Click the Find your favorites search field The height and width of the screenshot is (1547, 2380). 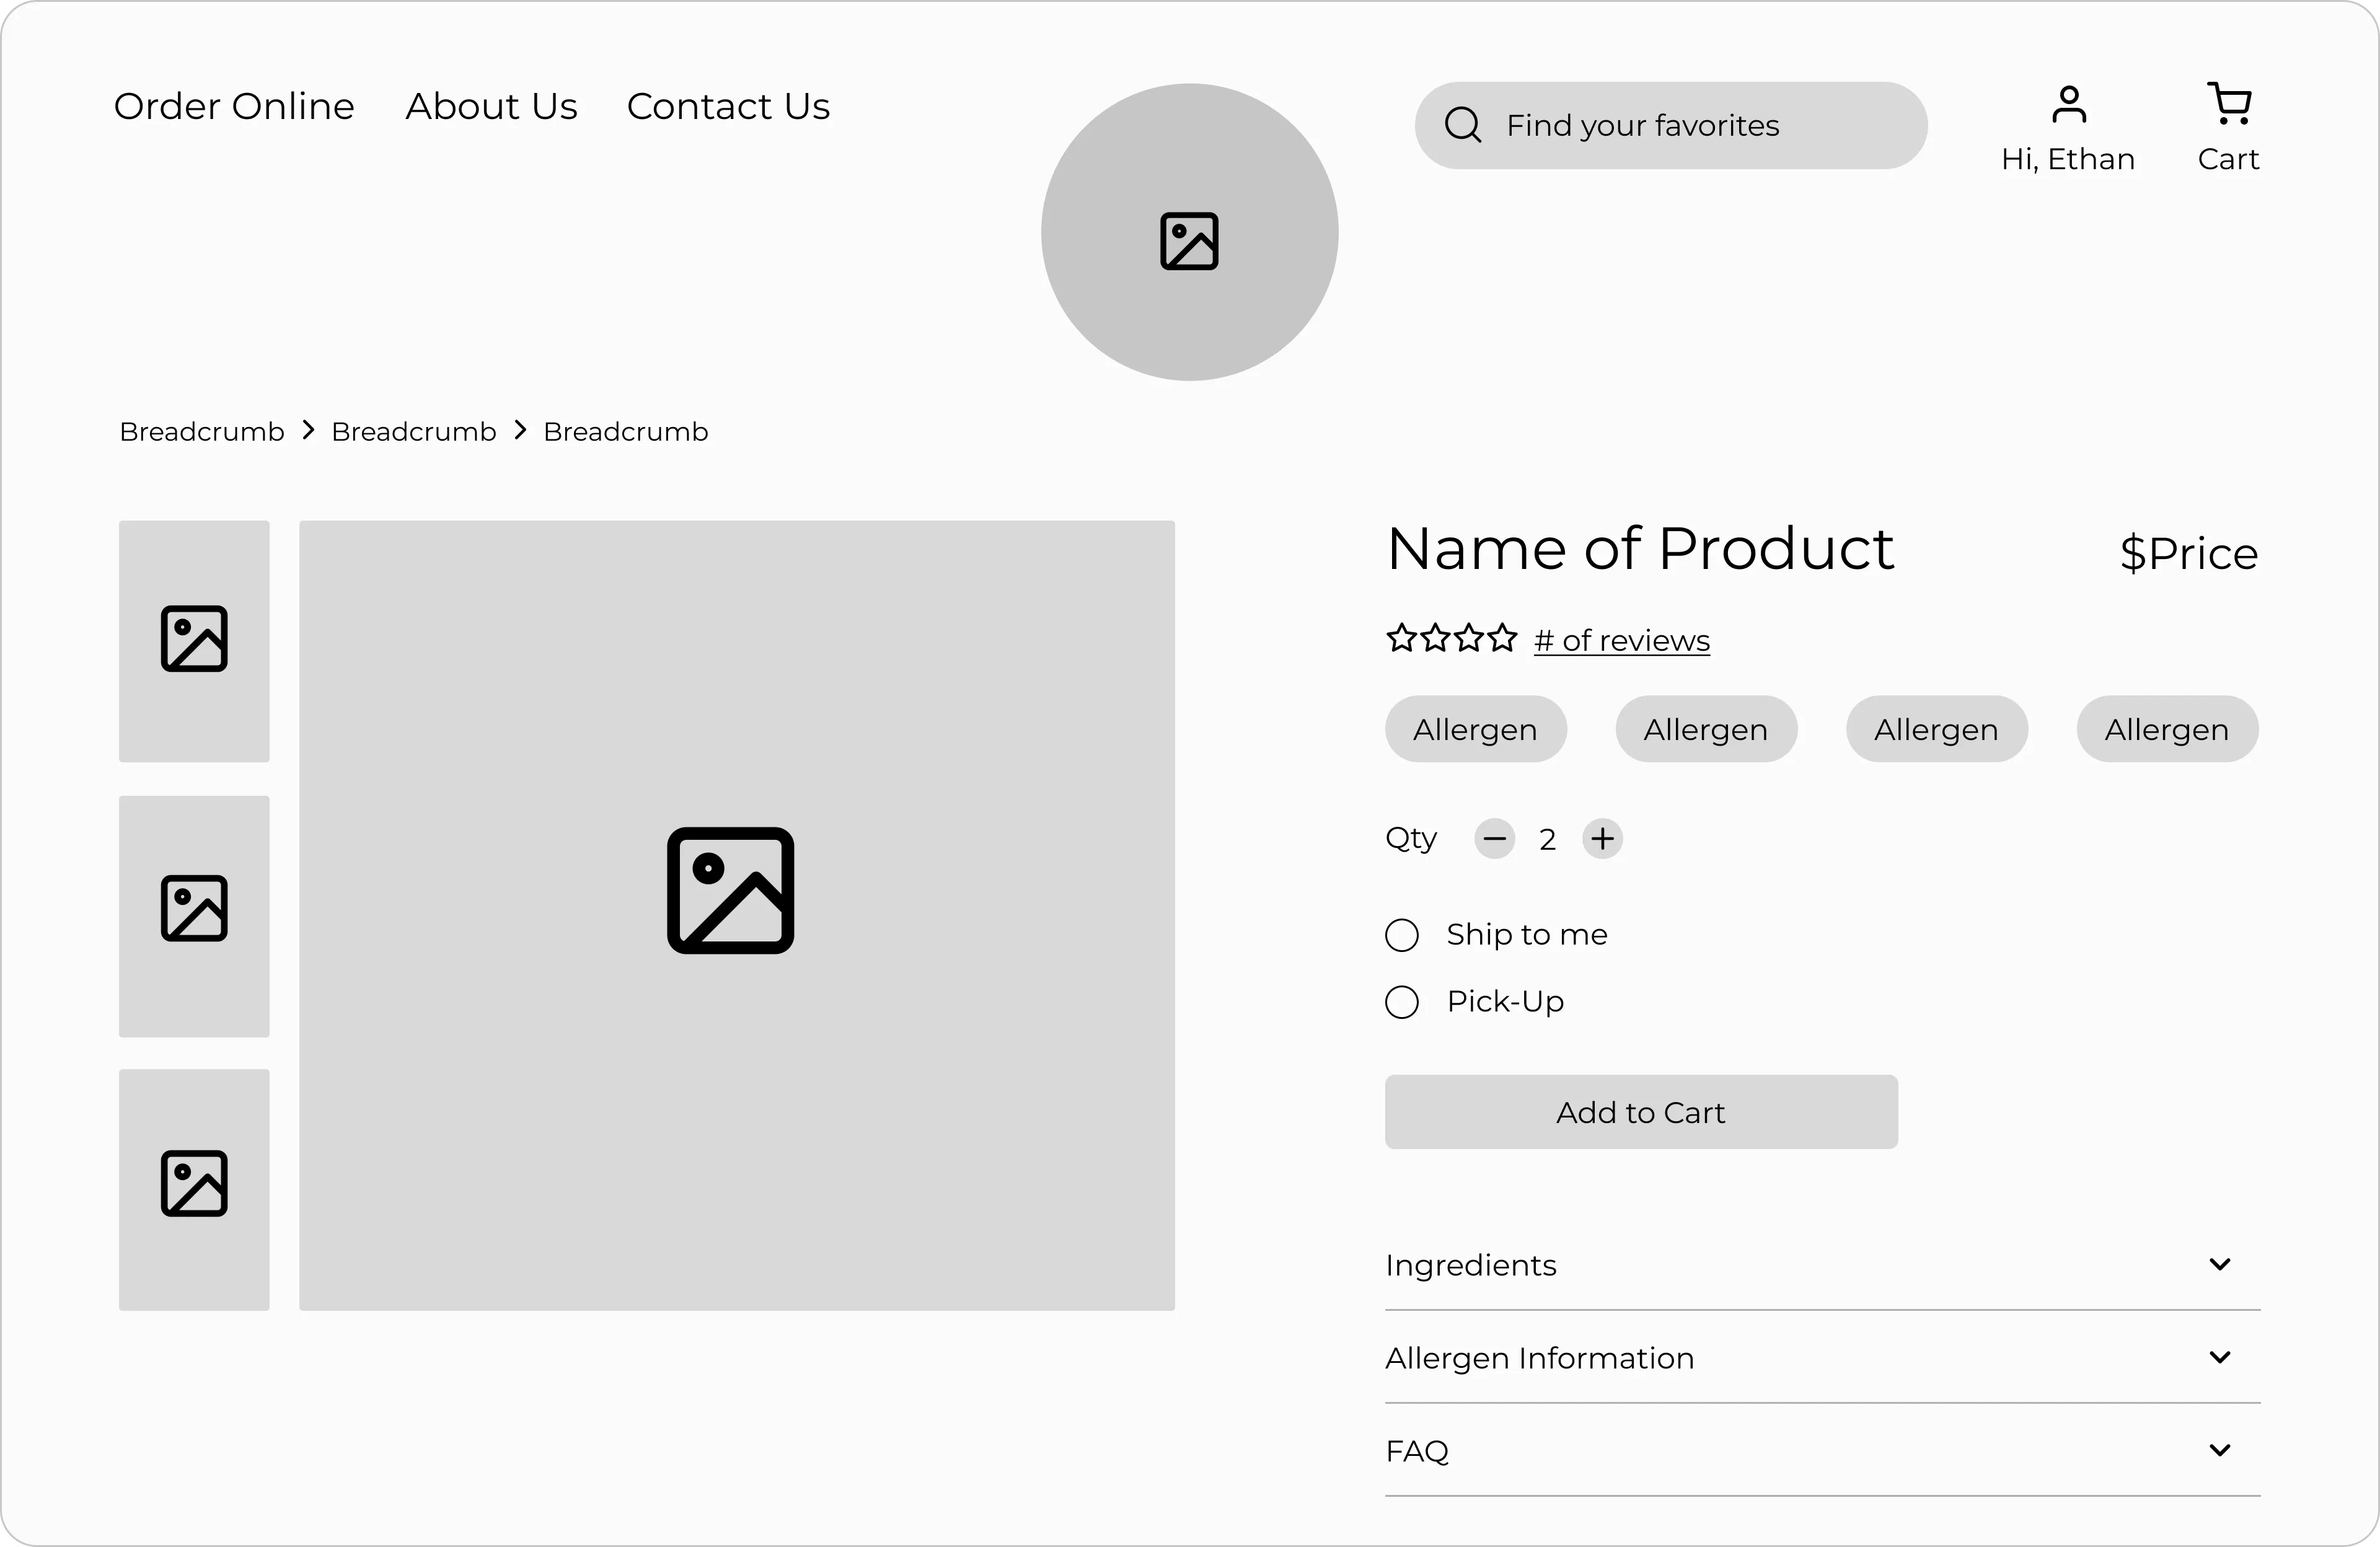pyautogui.click(x=1671, y=125)
